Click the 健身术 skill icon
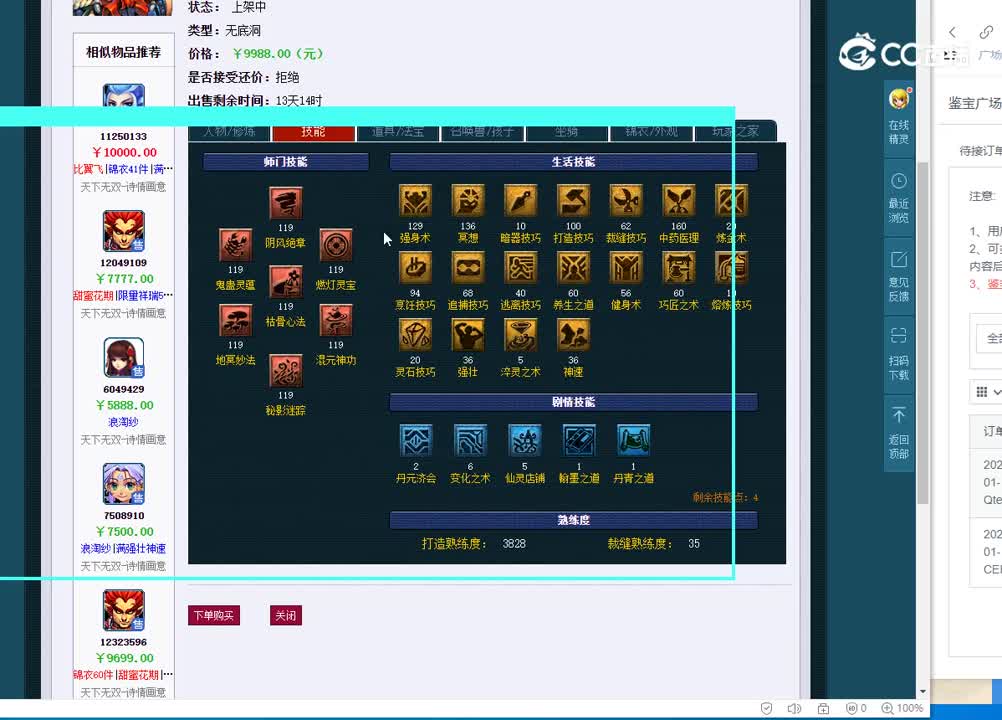 626,268
